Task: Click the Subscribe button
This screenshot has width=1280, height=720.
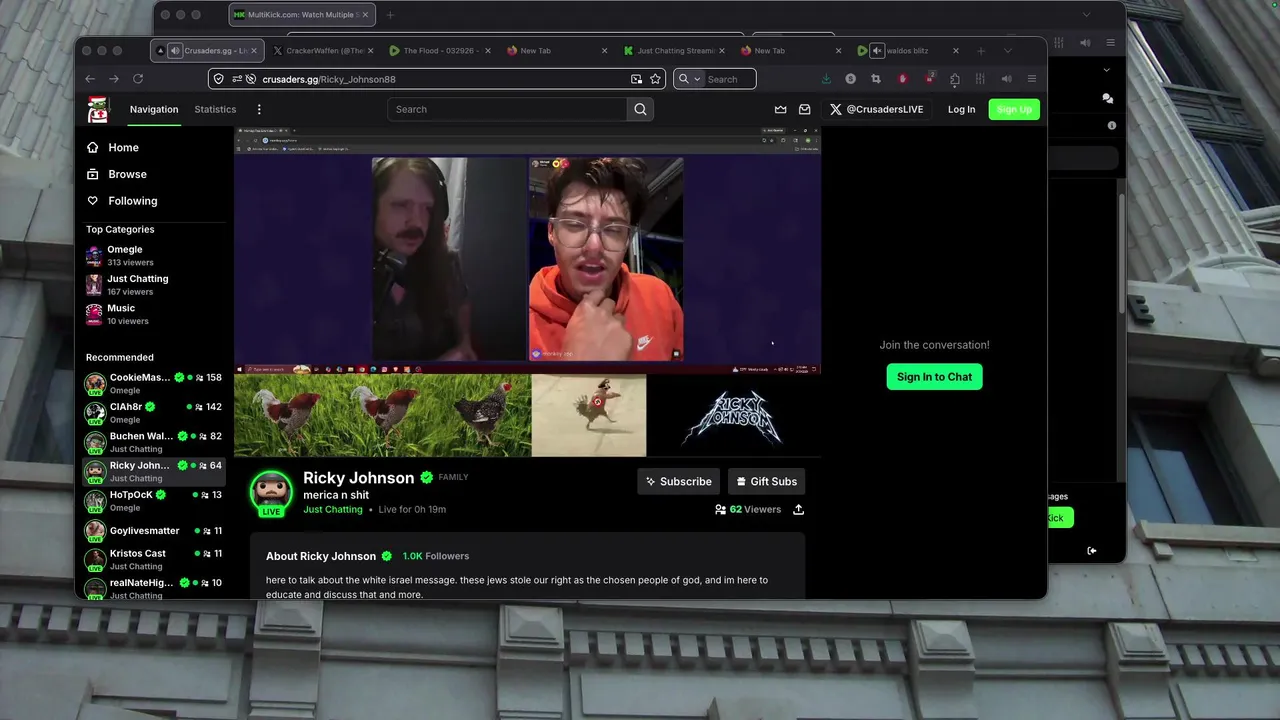Action: tap(679, 481)
